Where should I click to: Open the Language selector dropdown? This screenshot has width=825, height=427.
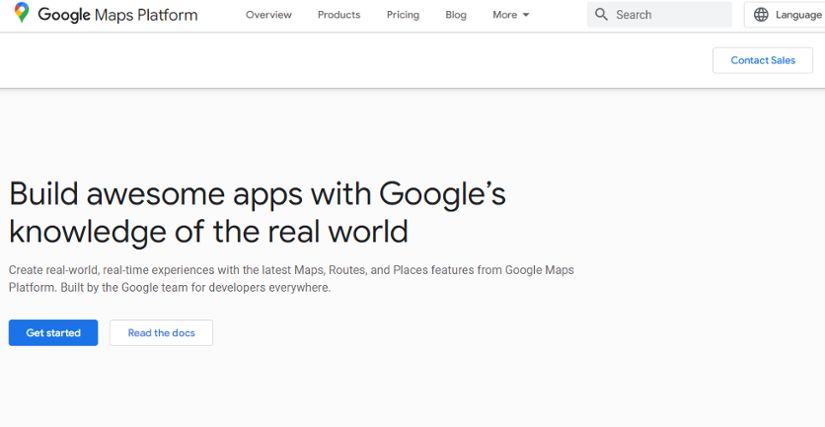point(784,15)
